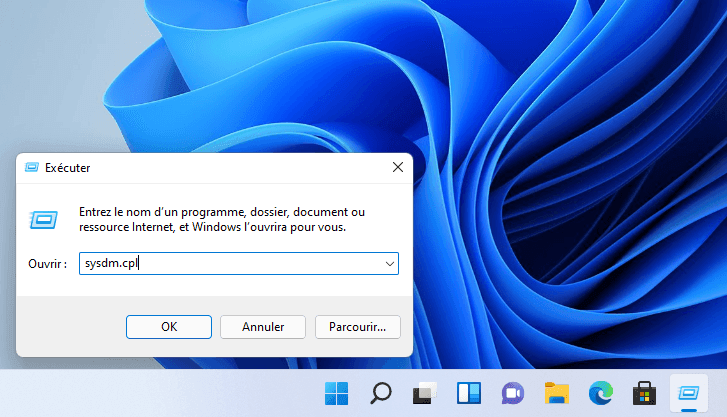Open the Windows Start menu
Screen dimensions: 727x417
click(337, 393)
